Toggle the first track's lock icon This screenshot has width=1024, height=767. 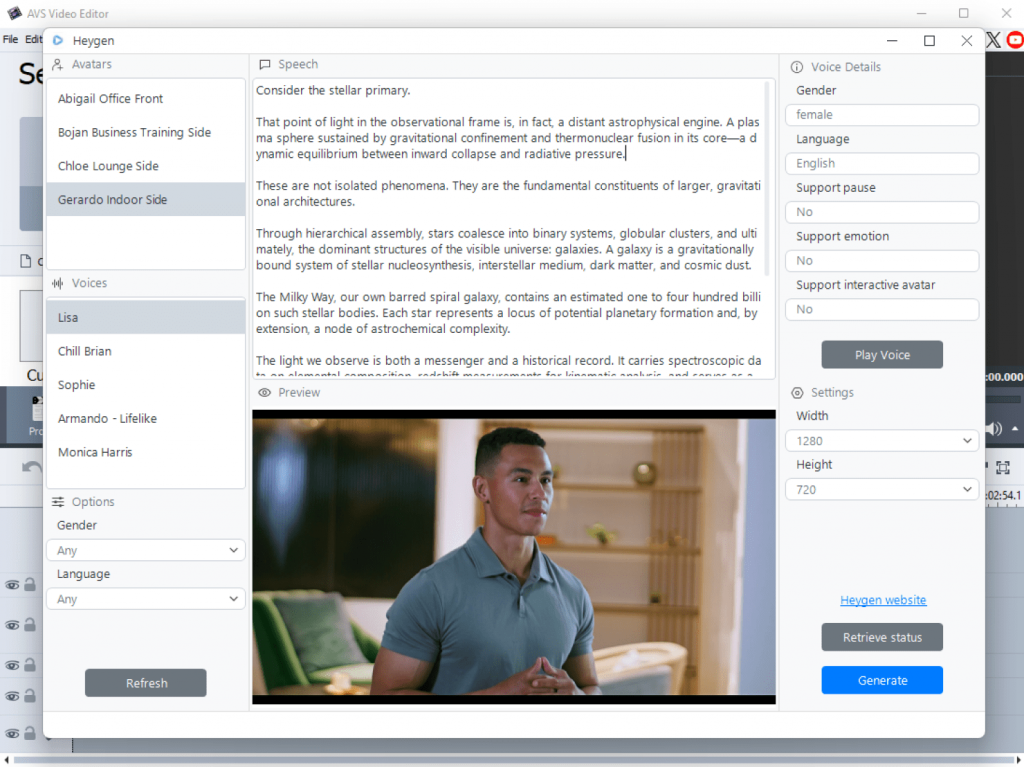click(x=29, y=584)
